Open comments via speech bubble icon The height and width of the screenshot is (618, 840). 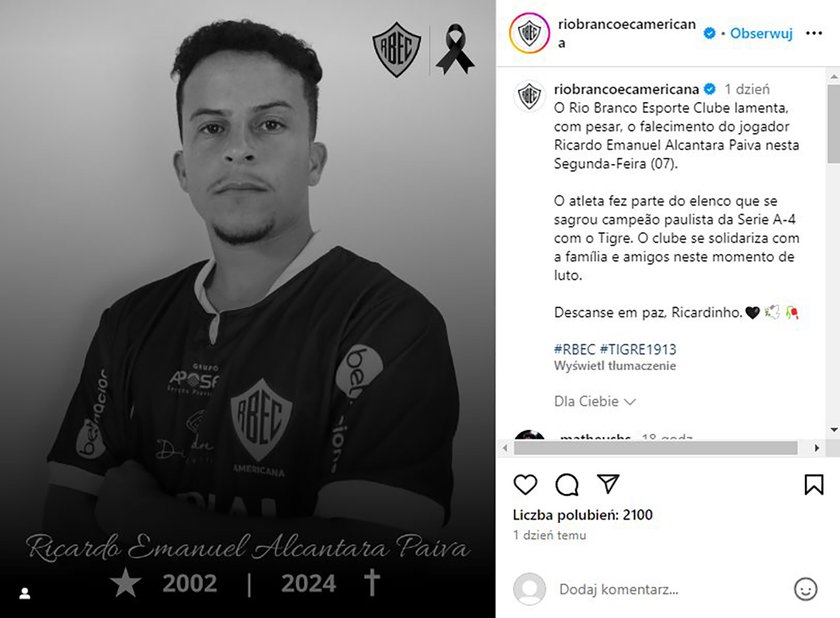pyautogui.click(x=567, y=485)
